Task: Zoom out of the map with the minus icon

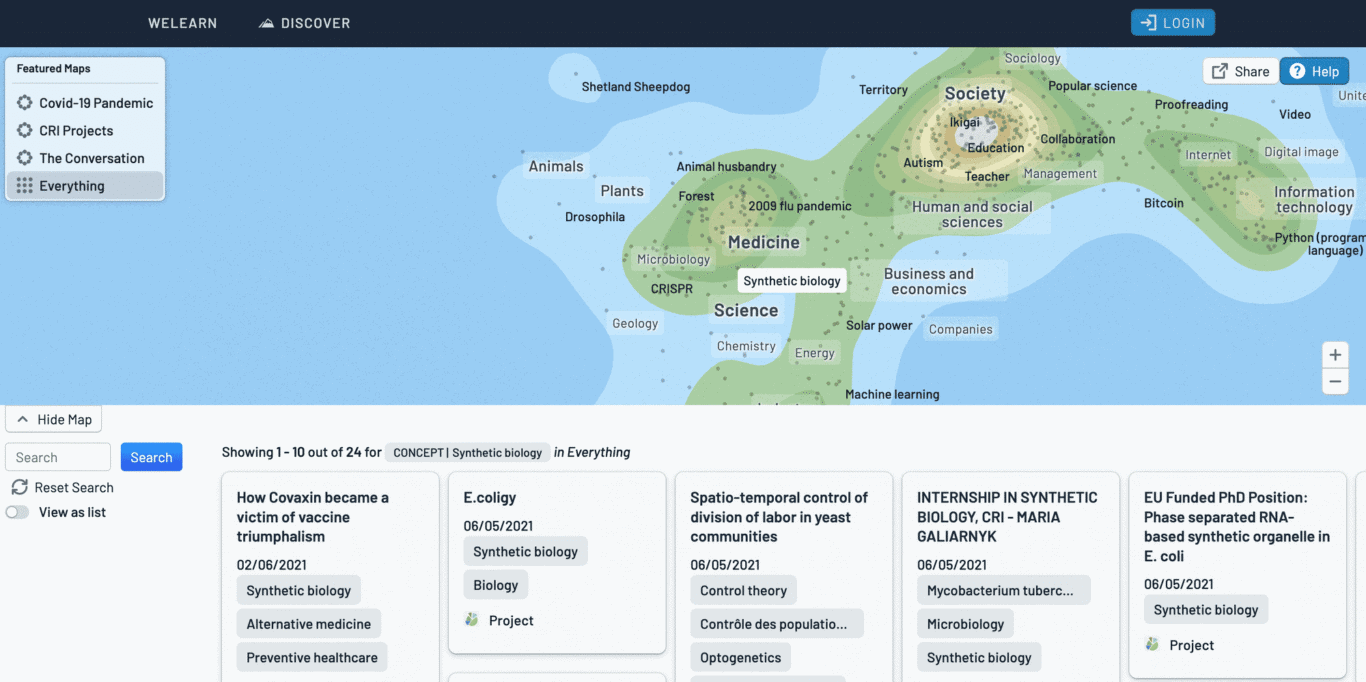Action: tap(1335, 381)
